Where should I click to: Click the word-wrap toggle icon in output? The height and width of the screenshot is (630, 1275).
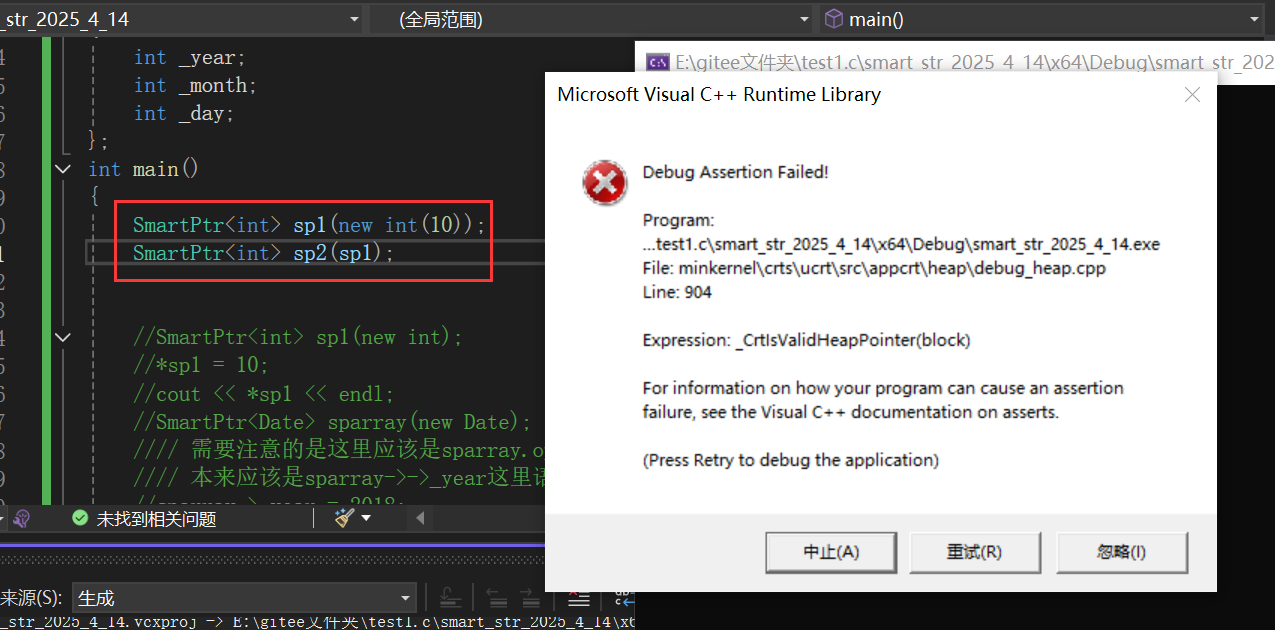click(623, 598)
